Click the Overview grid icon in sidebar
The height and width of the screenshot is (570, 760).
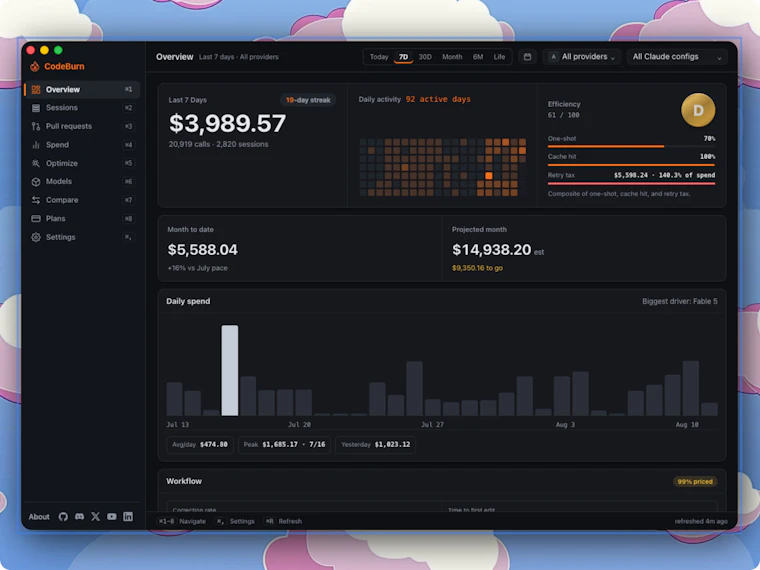(x=36, y=90)
